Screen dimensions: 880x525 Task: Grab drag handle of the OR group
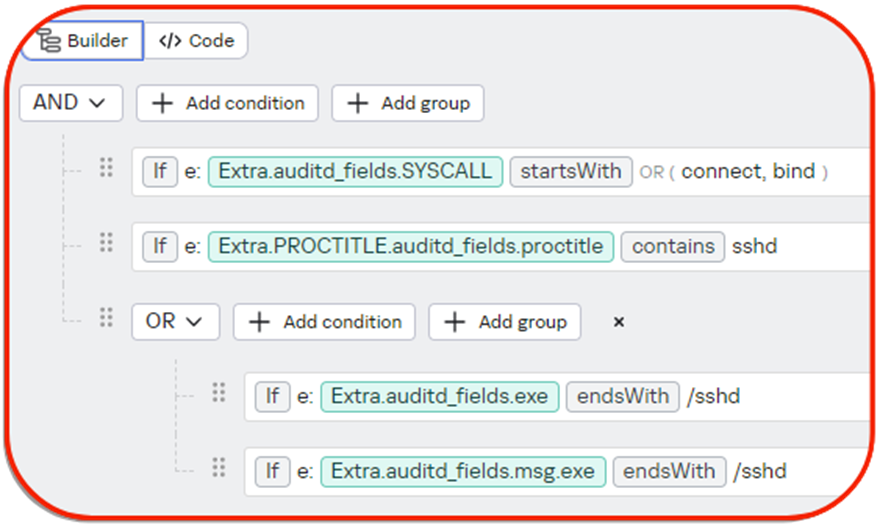tap(106, 318)
